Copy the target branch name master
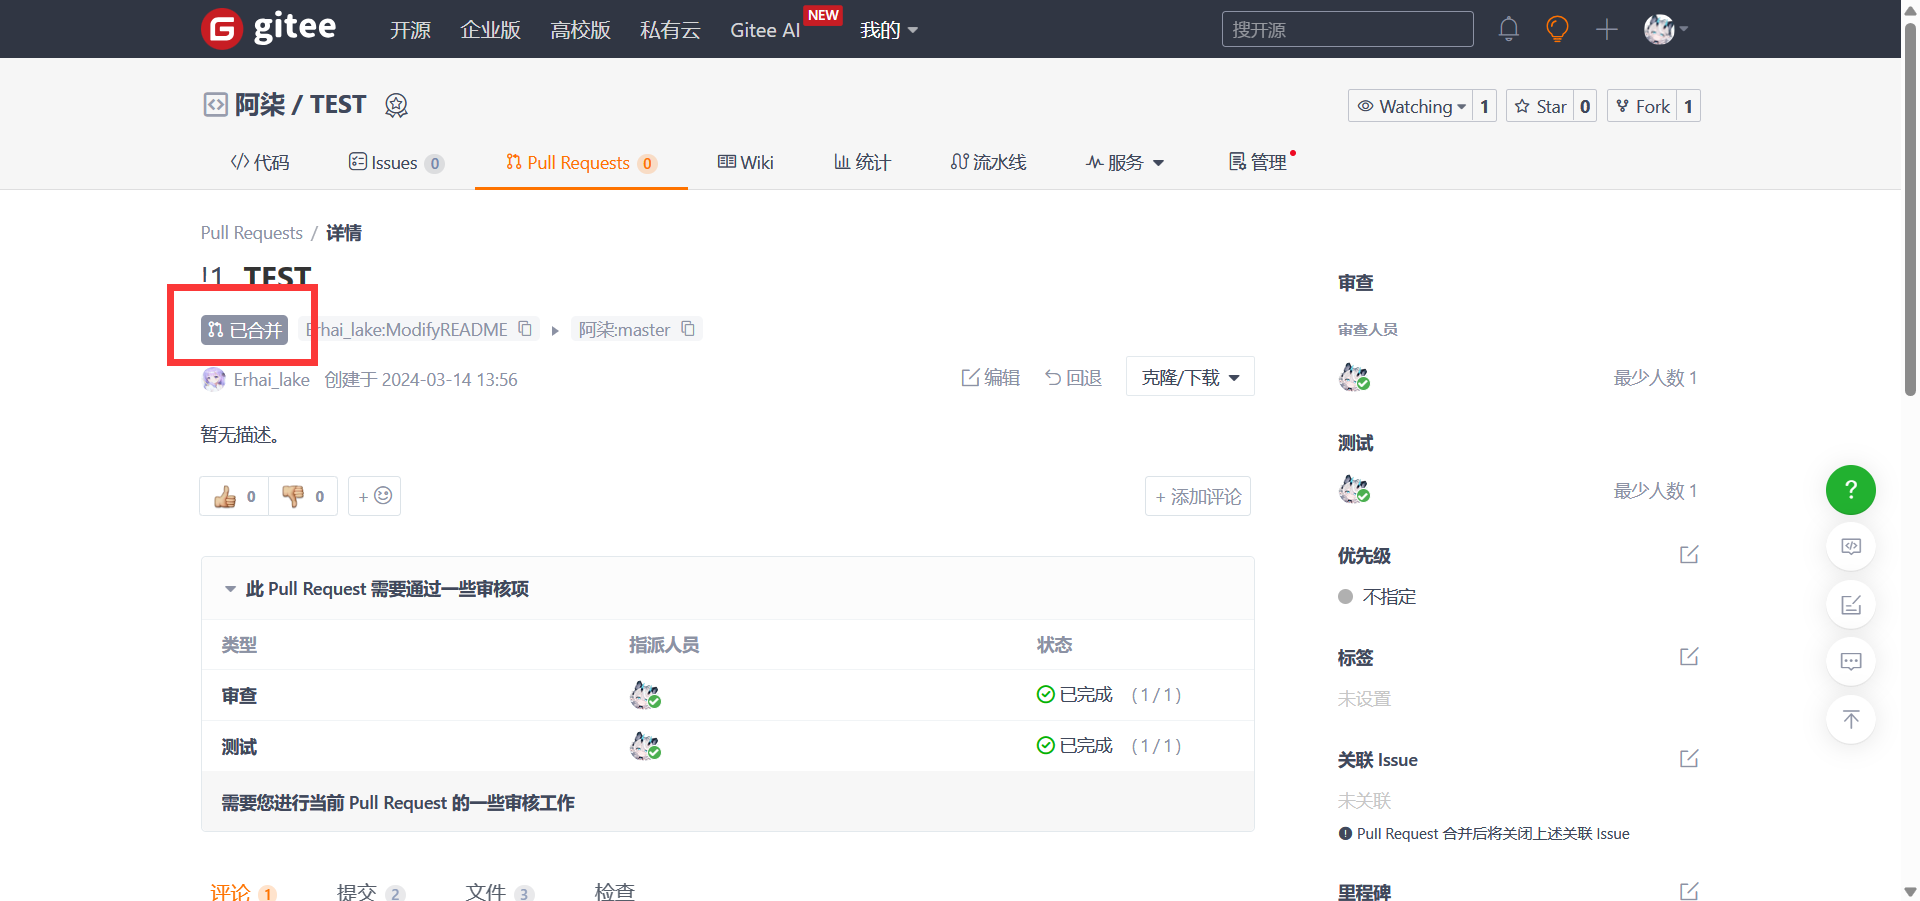Viewport: 1920px width, 901px height. click(688, 329)
